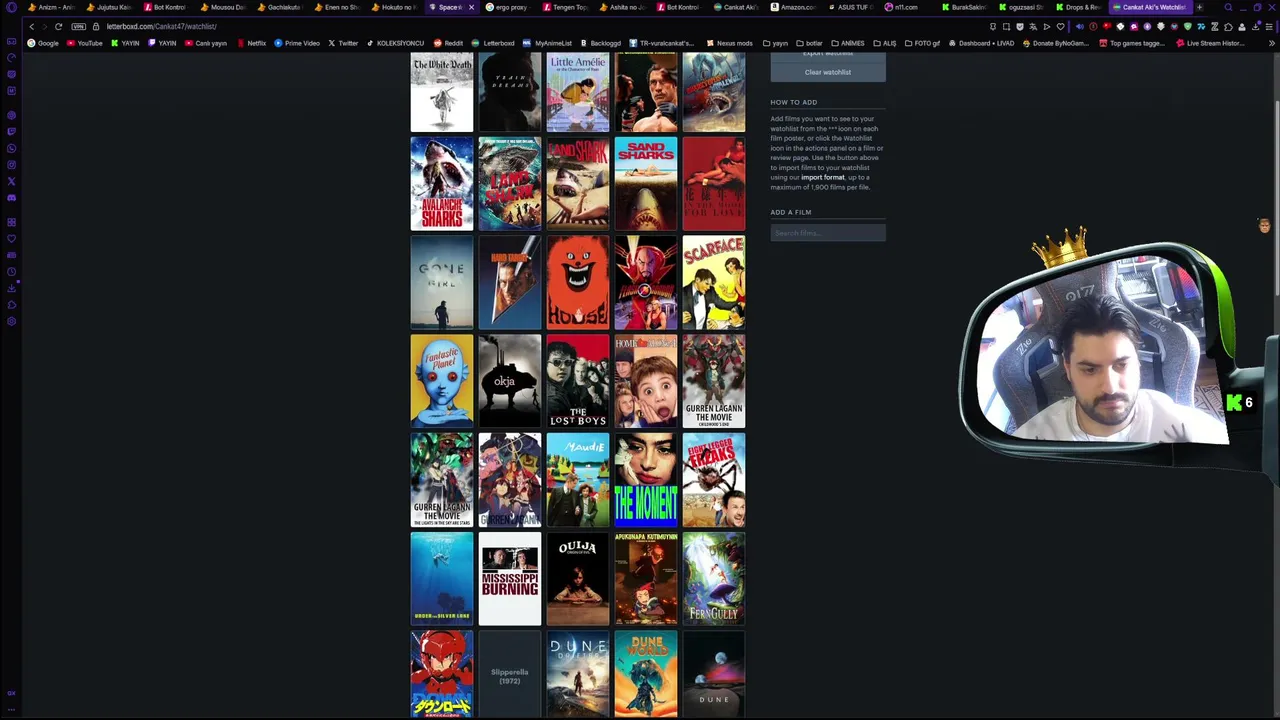Screen dimensions: 1280x720
Task: Open WhatsApp messenger in the sidebar
Action: pyautogui.click(x=11, y=148)
